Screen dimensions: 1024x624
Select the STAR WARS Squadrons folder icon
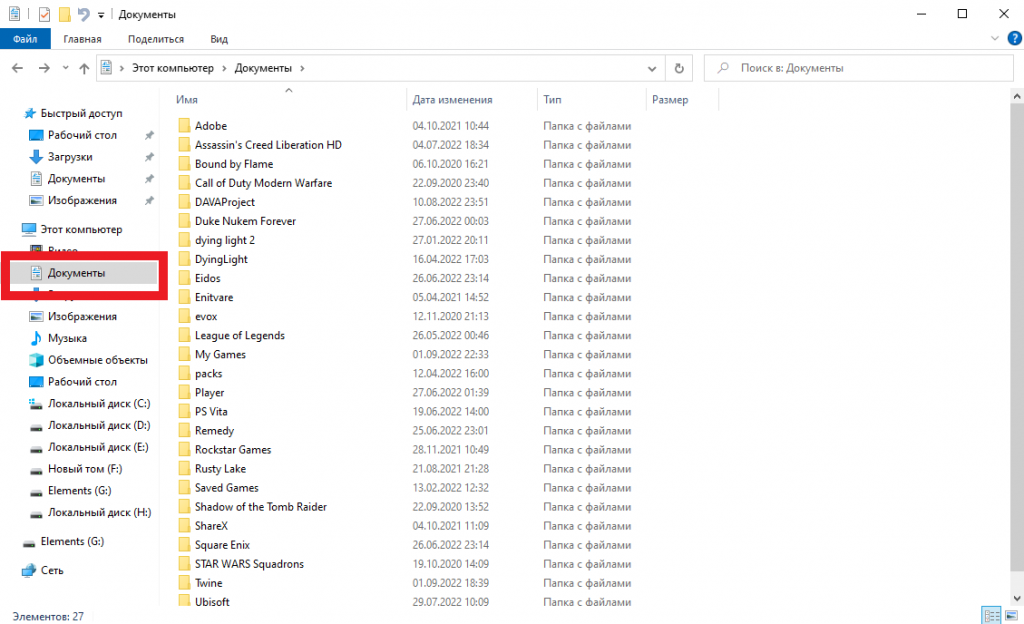(184, 563)
